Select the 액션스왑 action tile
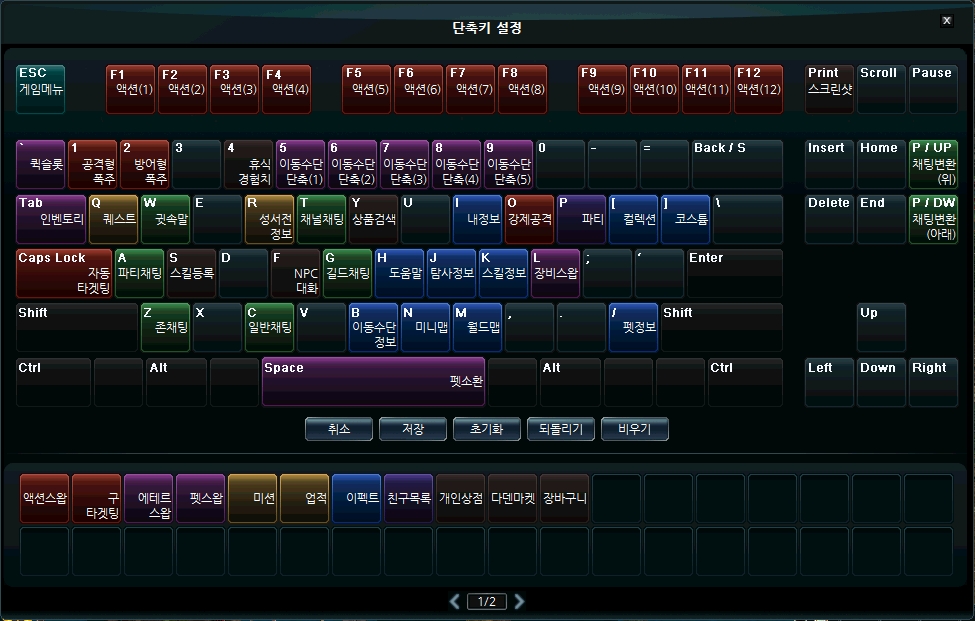 tap(45, 498)
